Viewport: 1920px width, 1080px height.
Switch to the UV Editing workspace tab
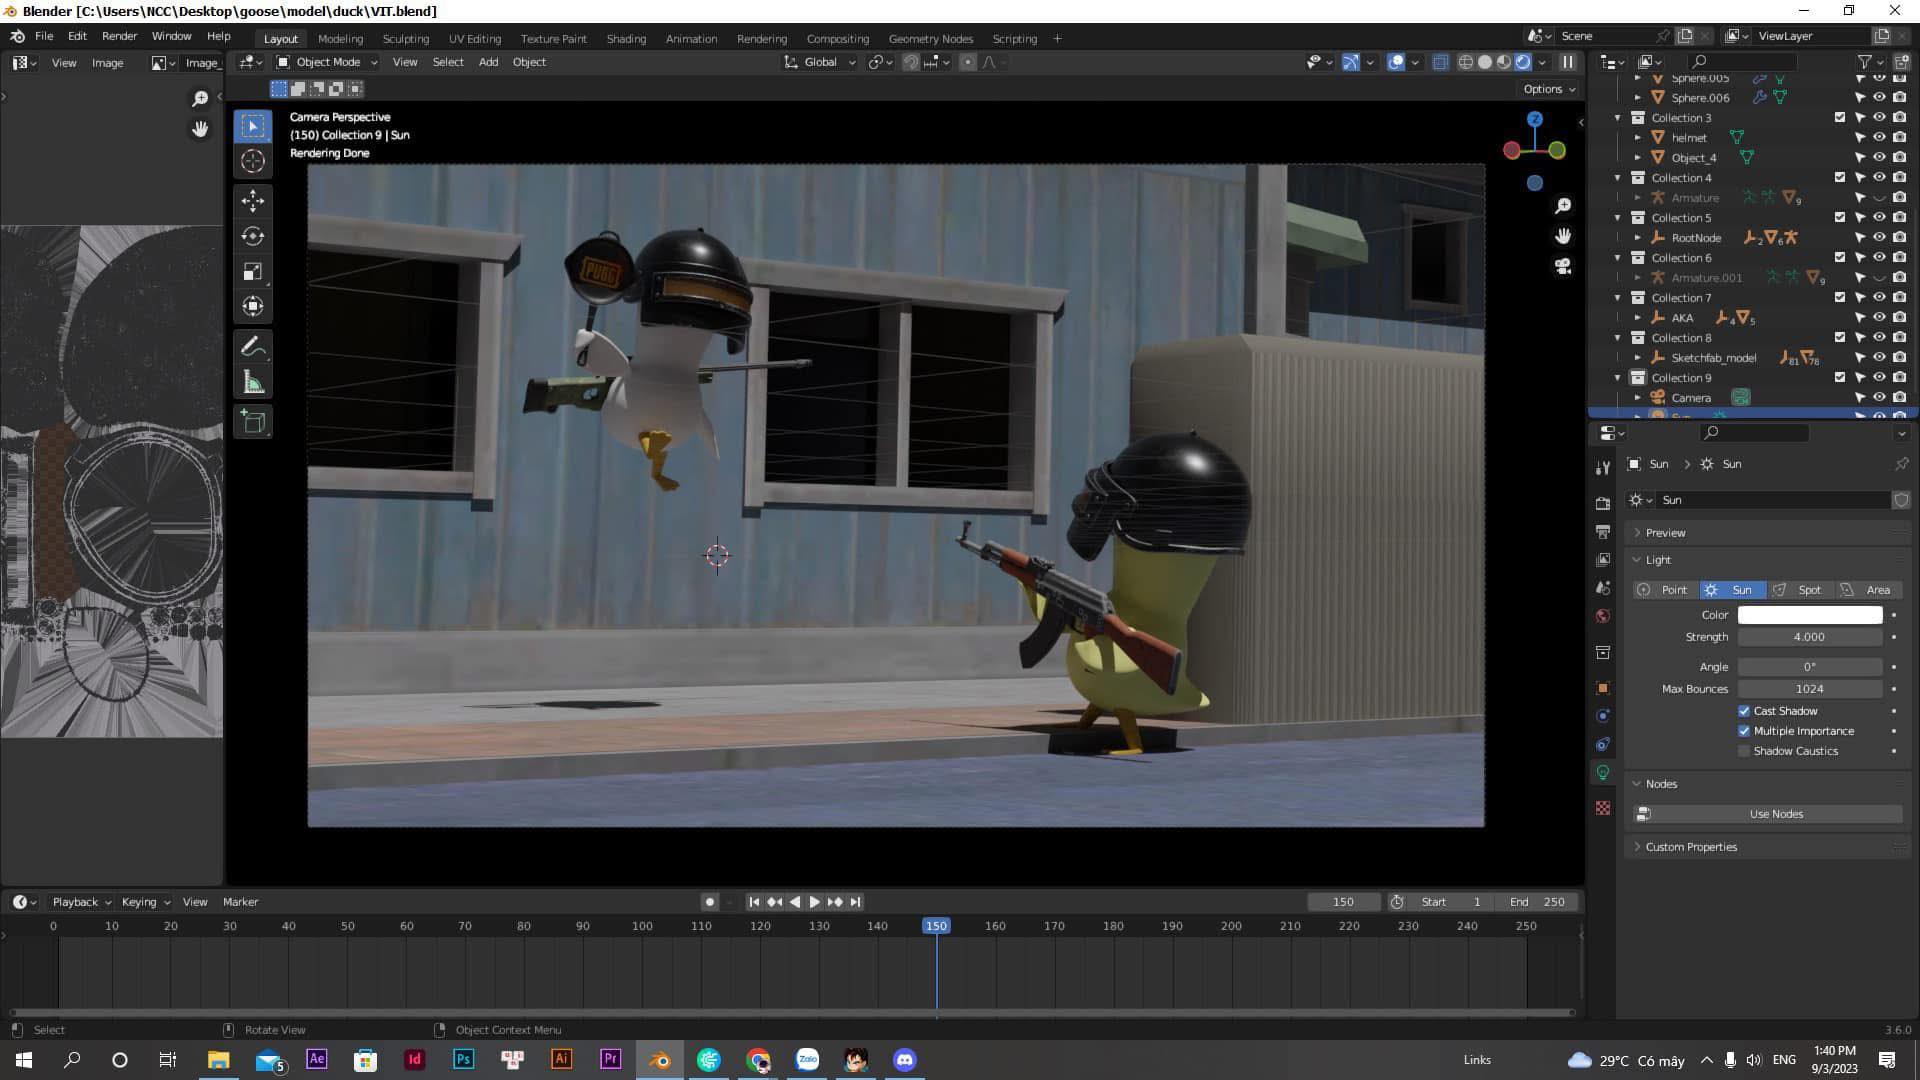[475, 39]
